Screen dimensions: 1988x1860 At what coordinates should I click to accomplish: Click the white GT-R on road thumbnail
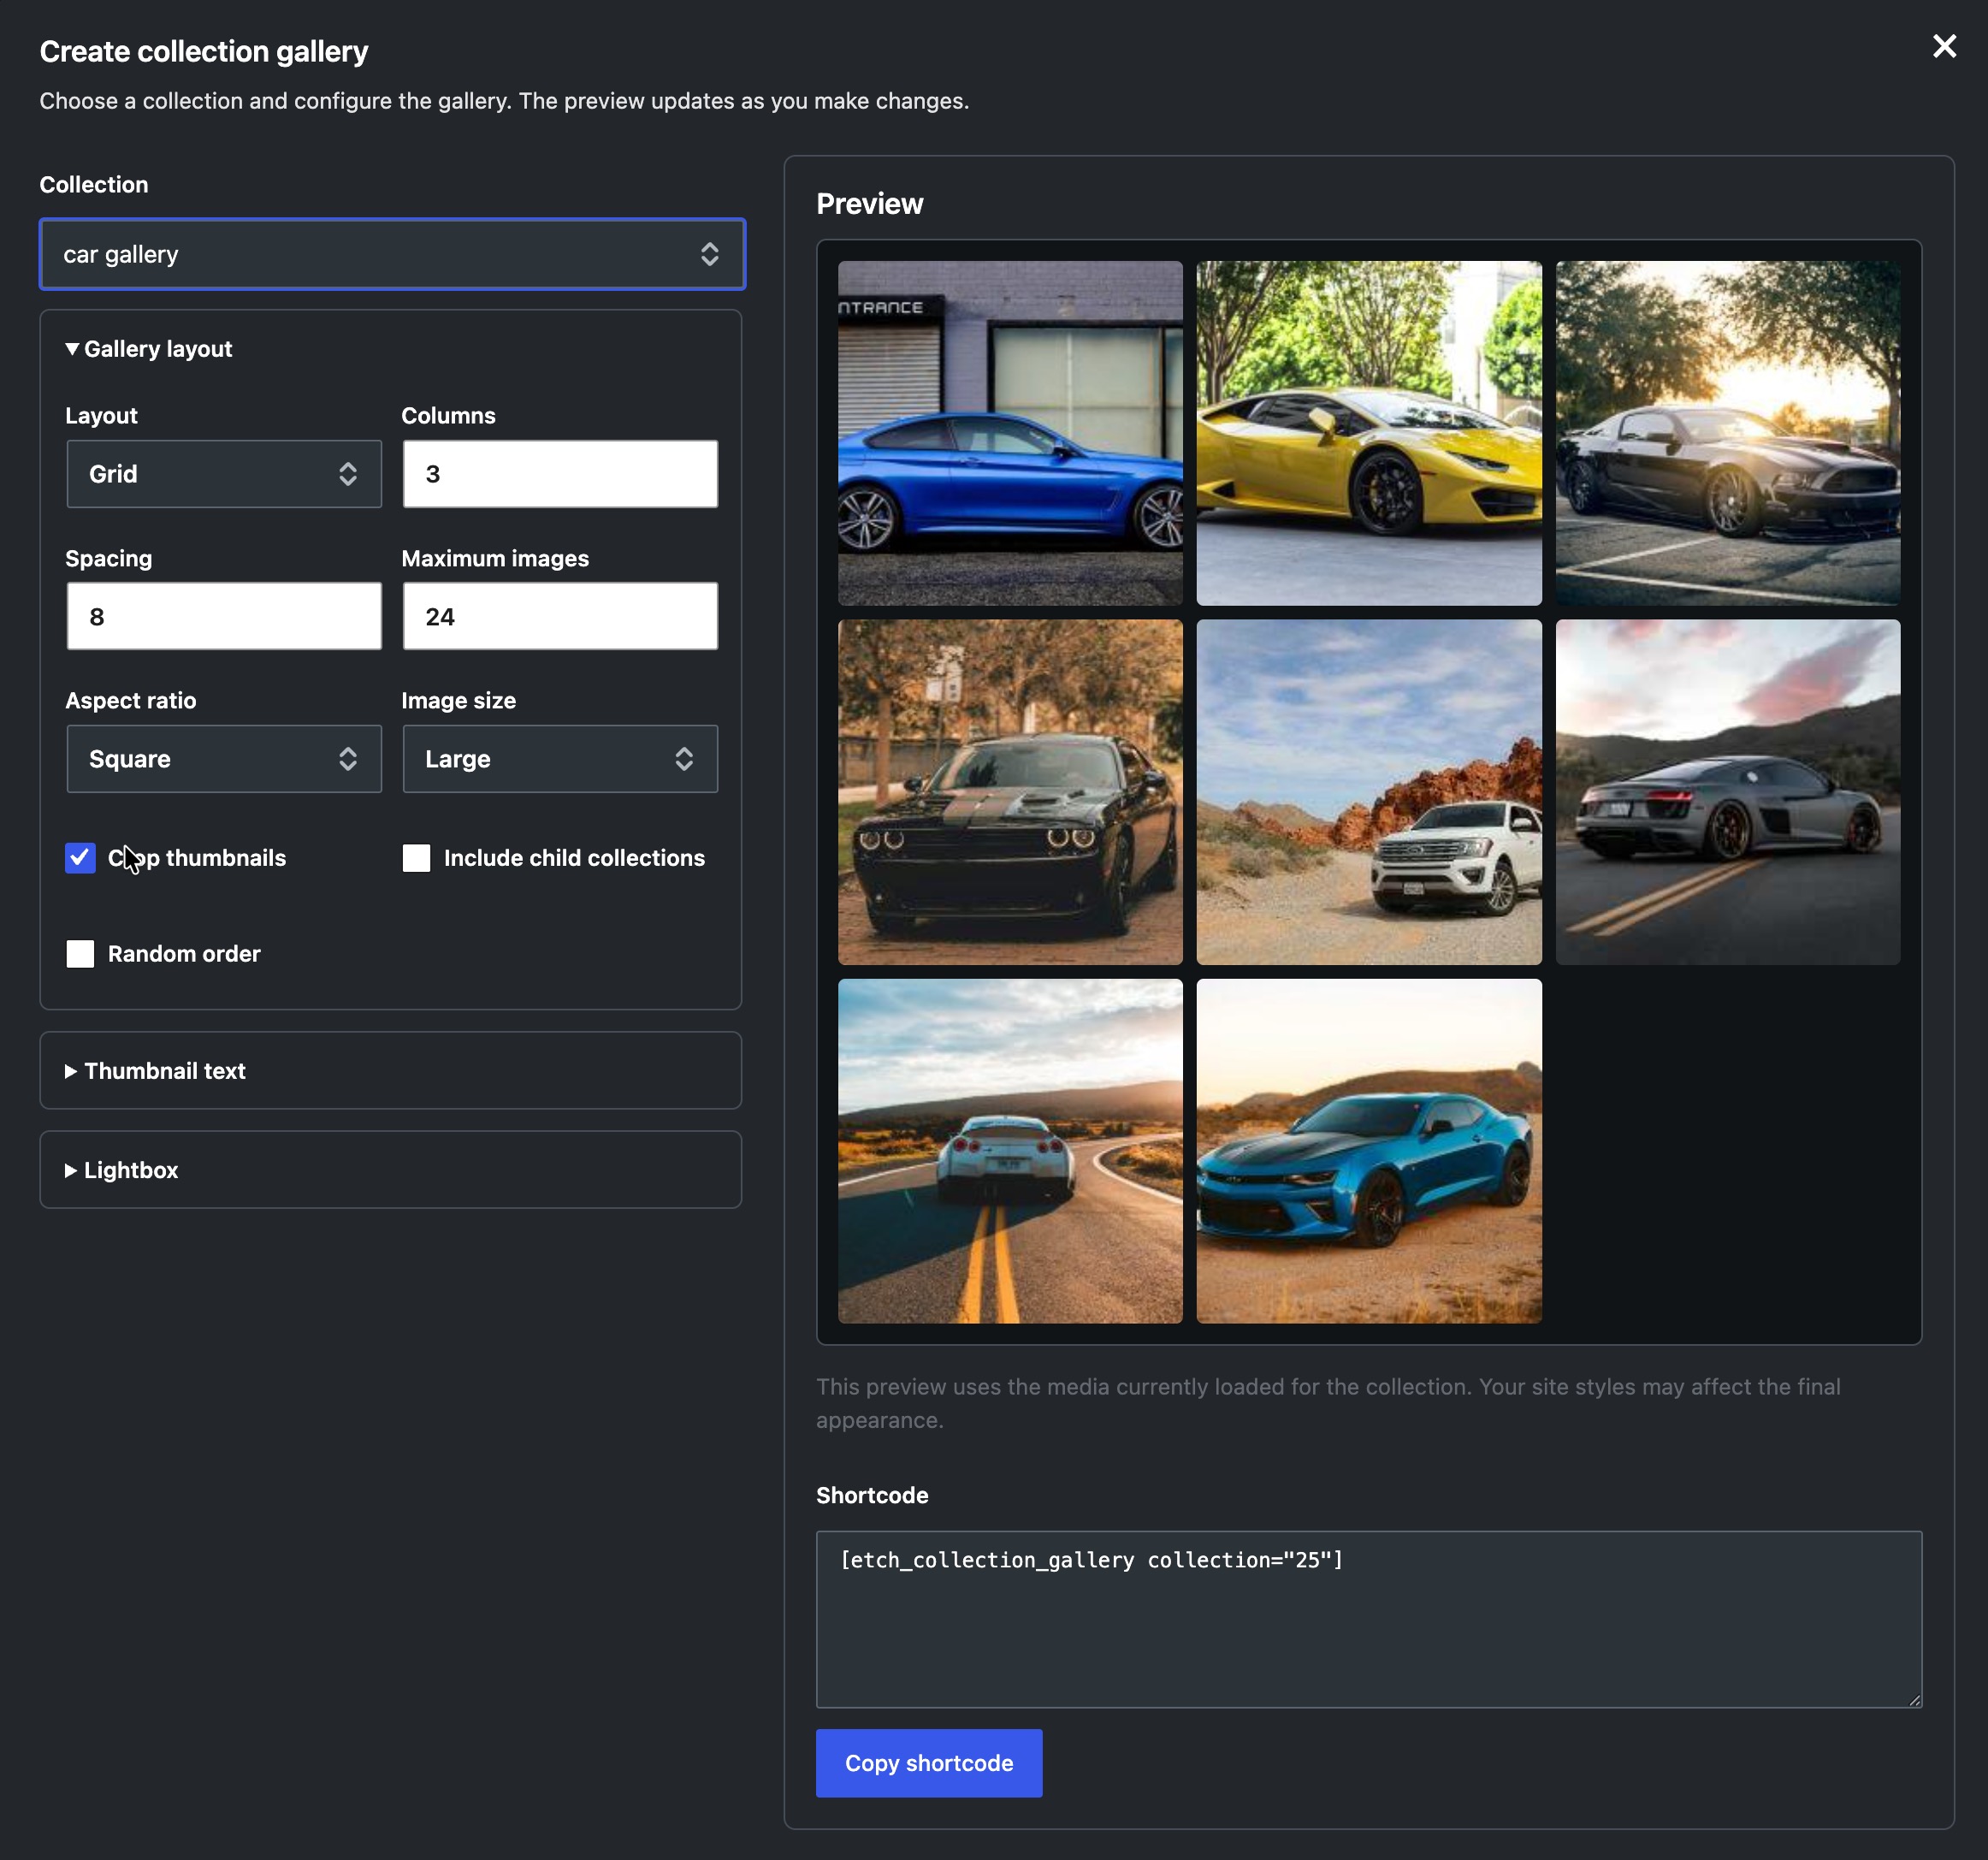point(1010,1151)
